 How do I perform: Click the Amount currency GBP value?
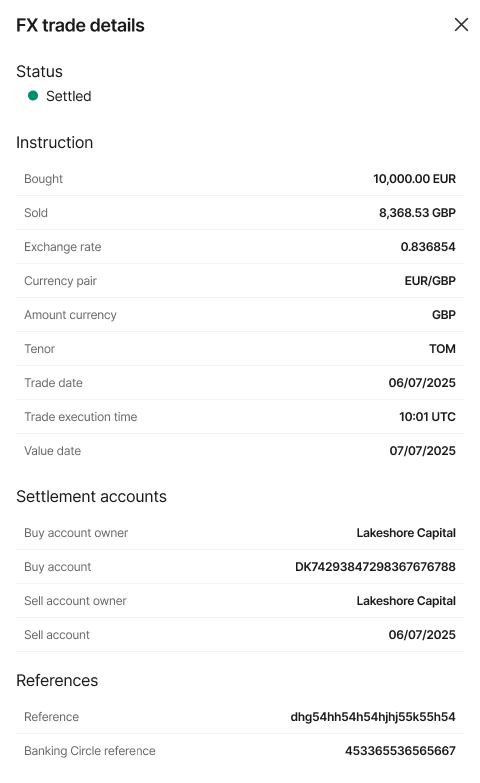444,315
